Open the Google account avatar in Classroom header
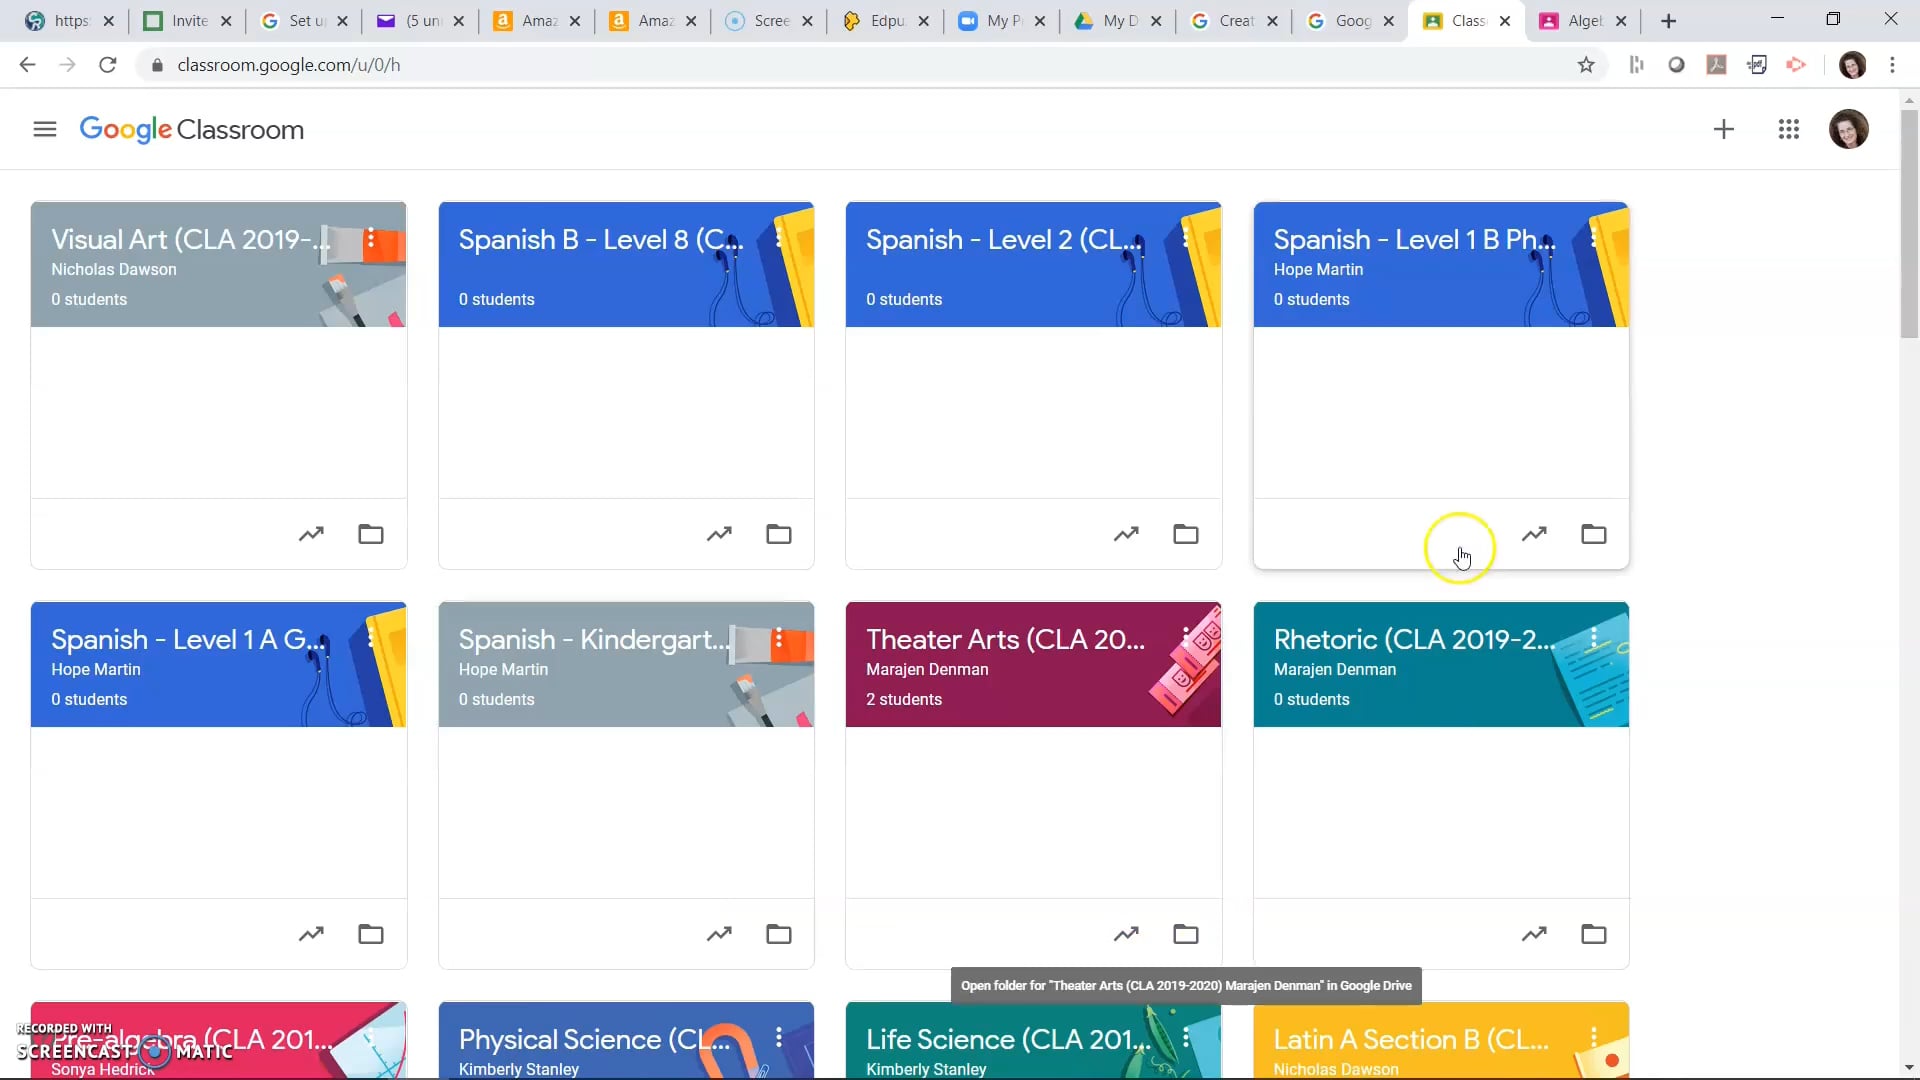Image resolution: width=1920 pixels, height=1080 pixels. [x=1848, y=129]
